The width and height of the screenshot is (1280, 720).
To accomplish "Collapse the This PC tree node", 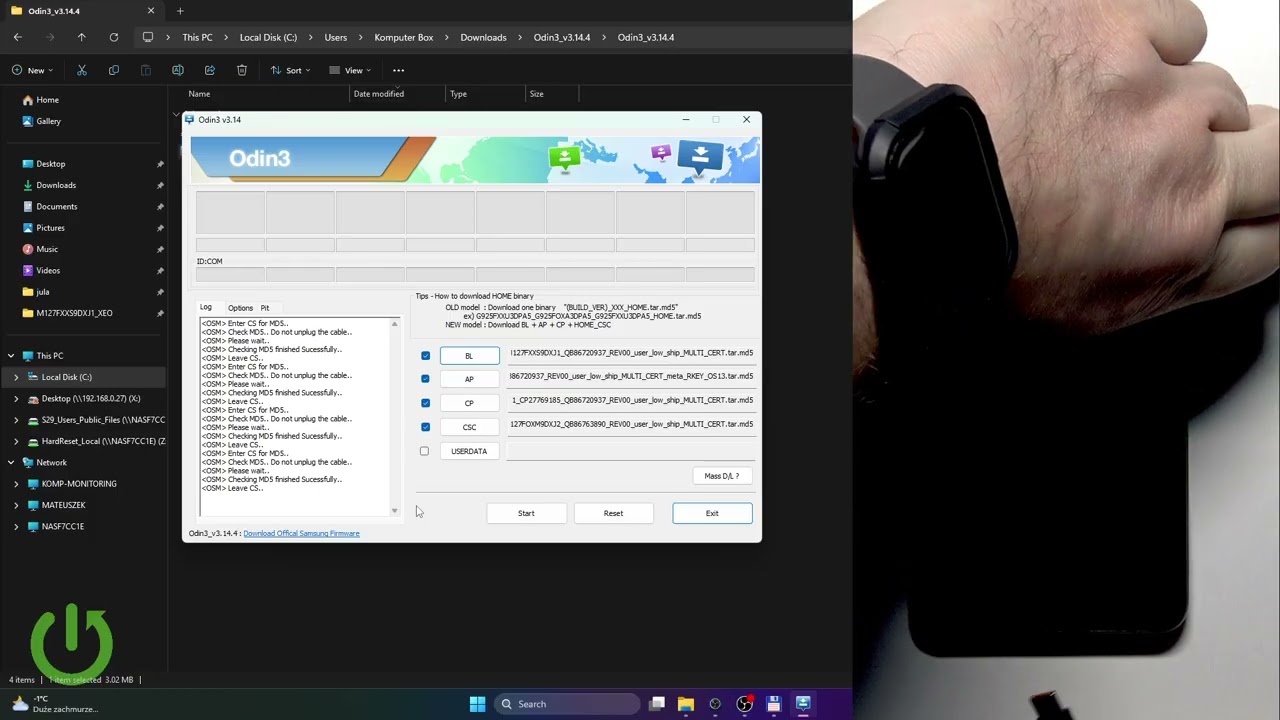I will click(11, 356).
